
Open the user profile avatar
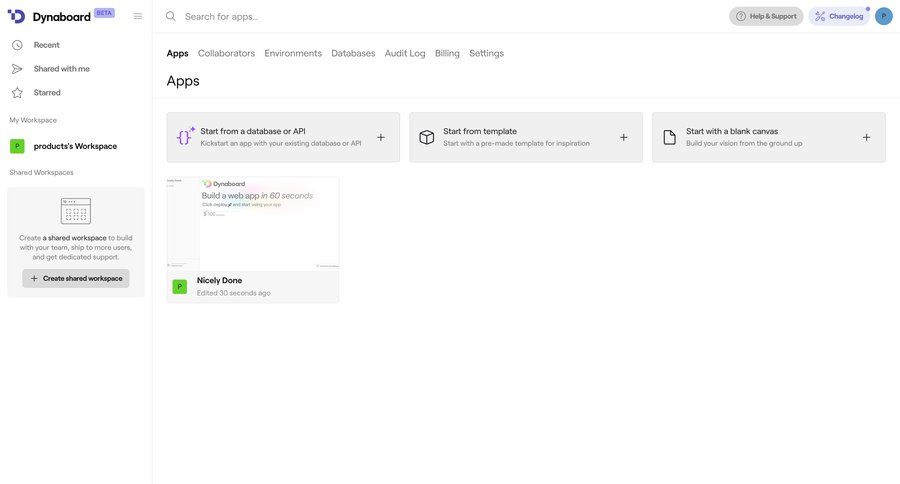coord(884,16)
